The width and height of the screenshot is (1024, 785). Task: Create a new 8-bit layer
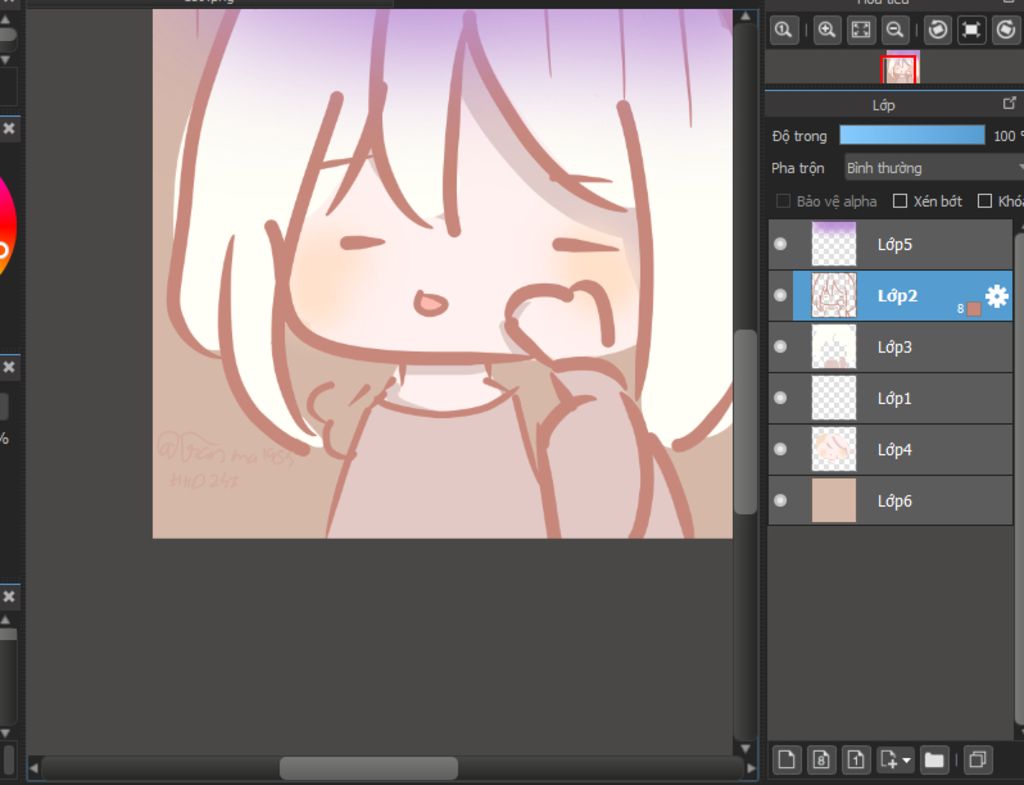coord(822,760)
